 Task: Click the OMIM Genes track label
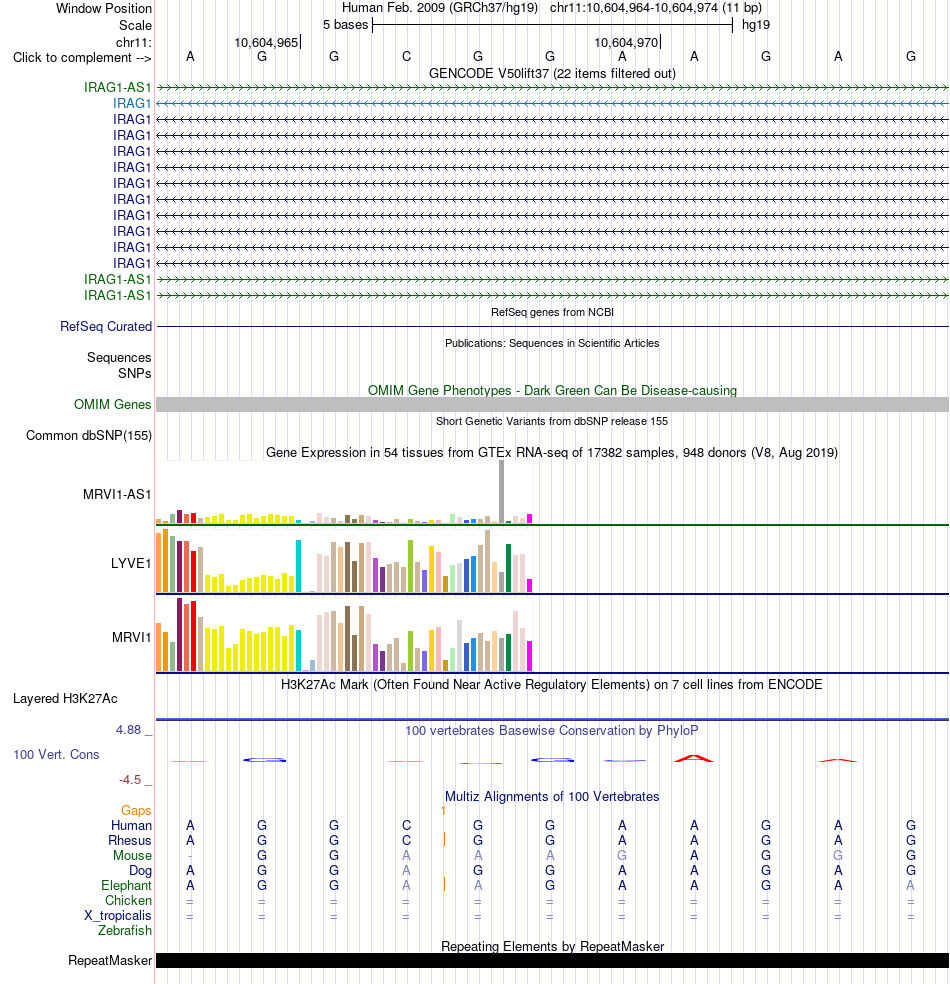pyautogui.click(x=113, y=405)
